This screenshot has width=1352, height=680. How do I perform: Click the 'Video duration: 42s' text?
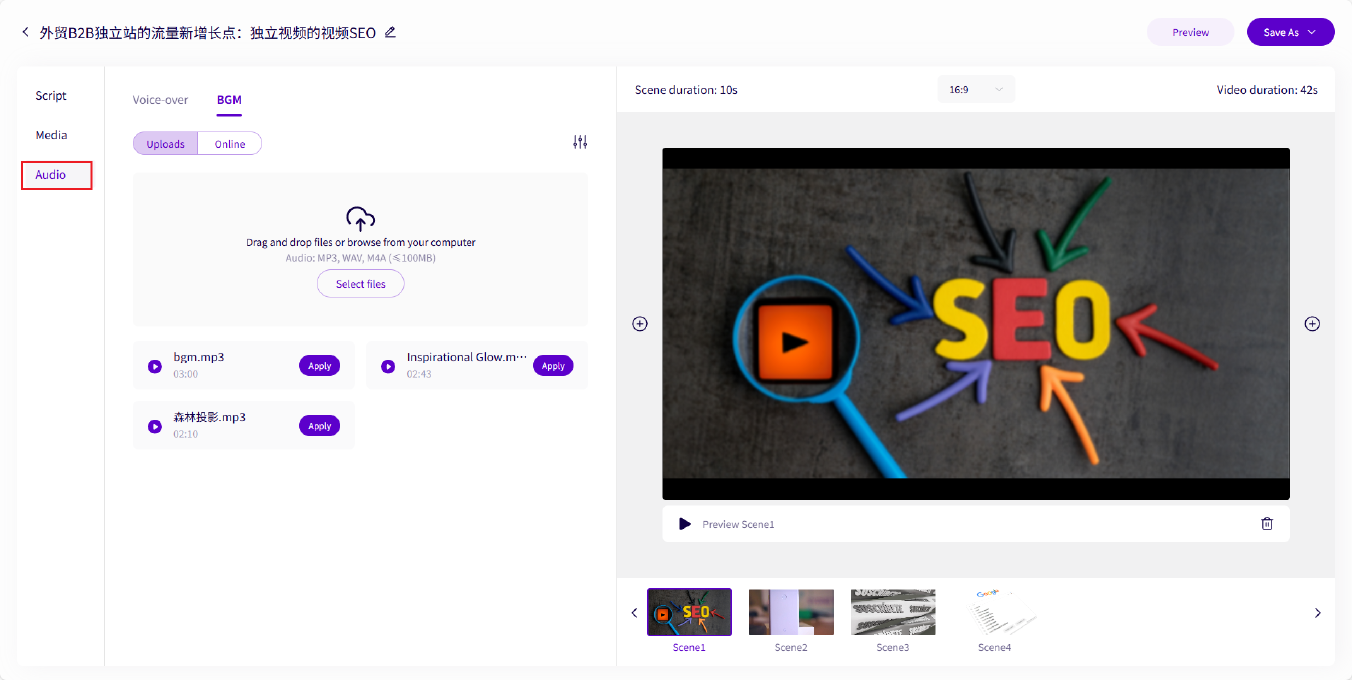point(1267,90)
